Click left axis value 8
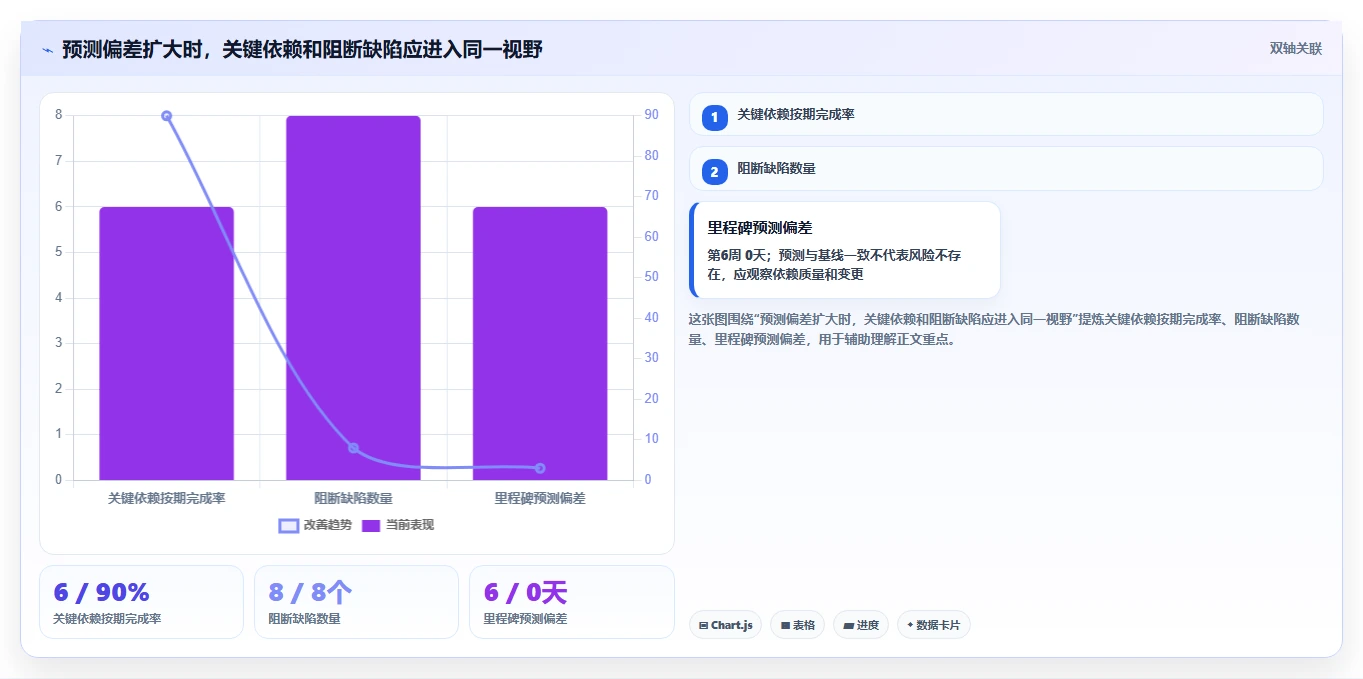Screen dimensions: 1363x679 coord(58,115)
